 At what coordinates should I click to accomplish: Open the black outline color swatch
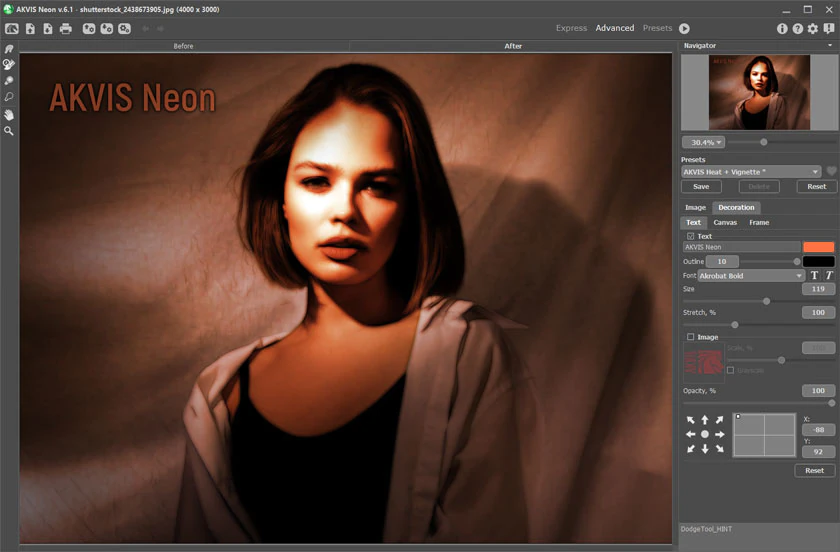tap(819, 262)
